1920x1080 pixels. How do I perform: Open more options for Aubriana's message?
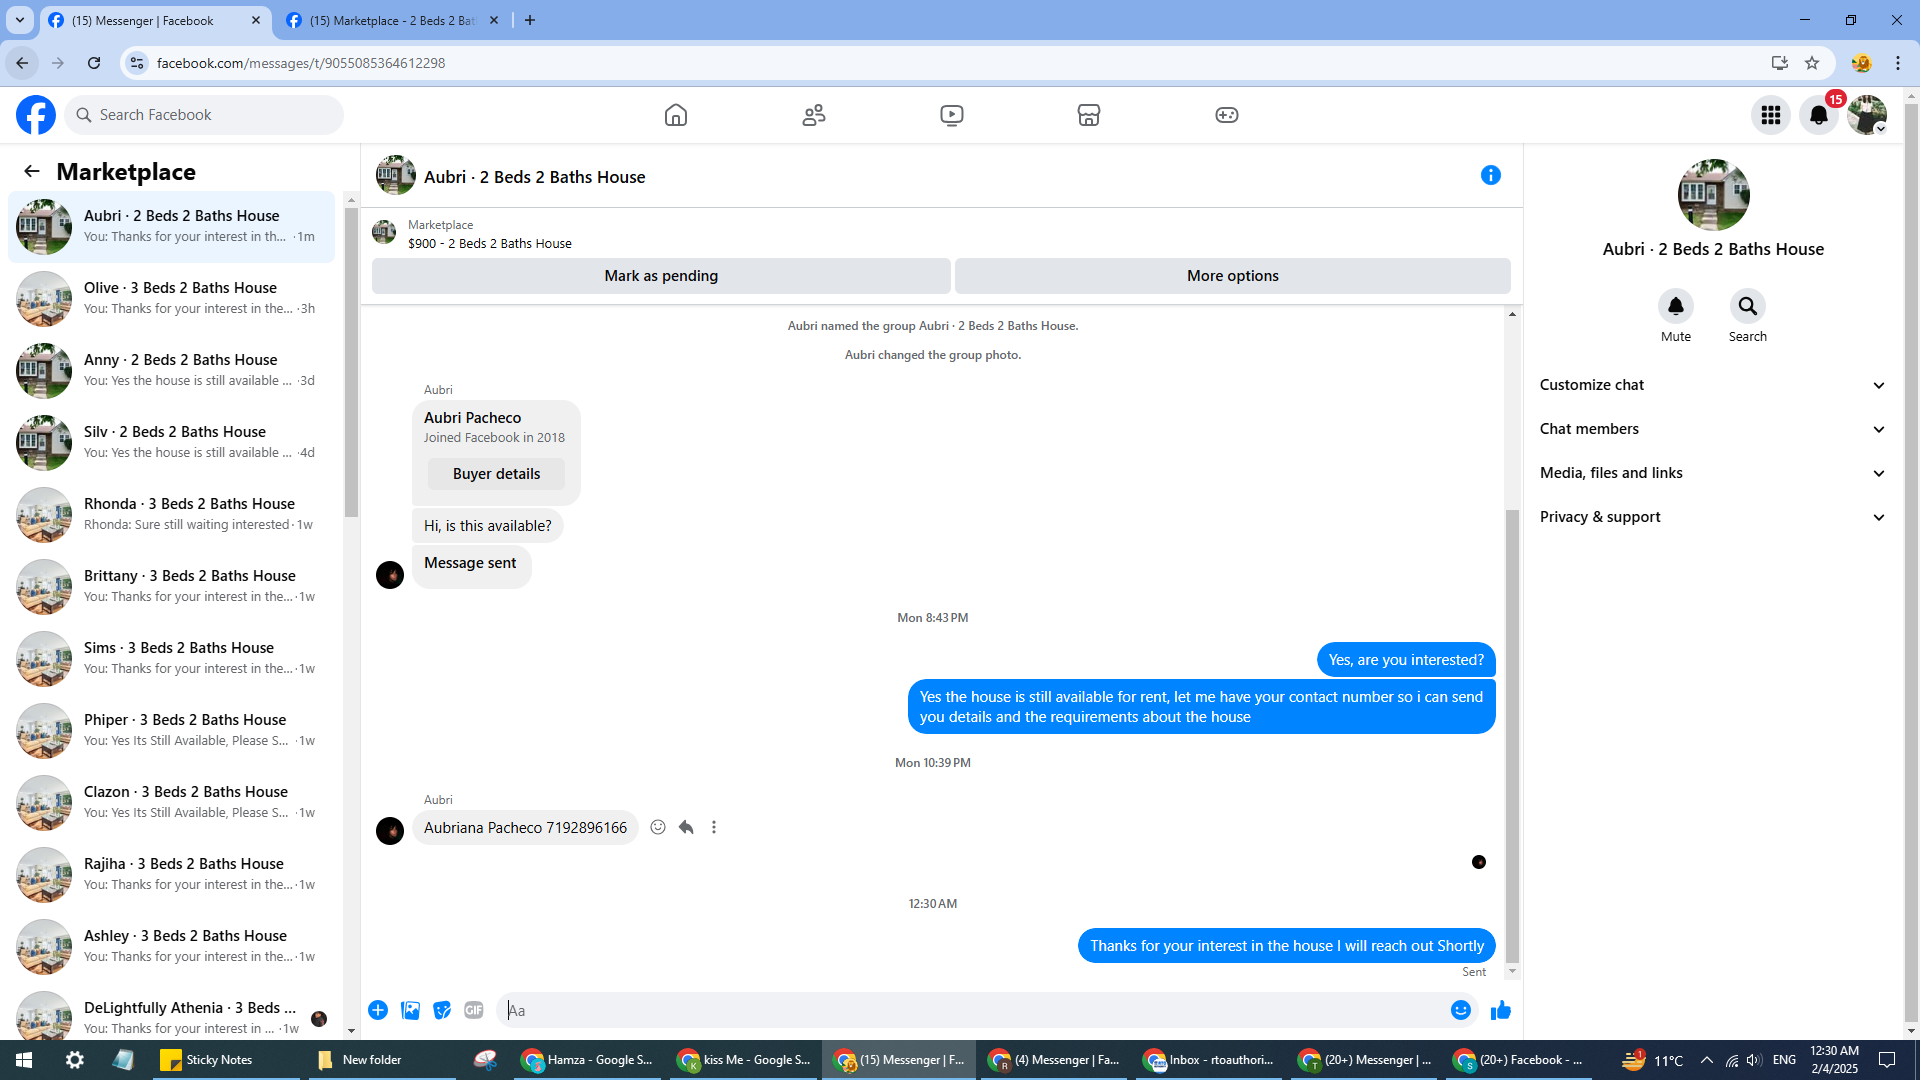714,827
